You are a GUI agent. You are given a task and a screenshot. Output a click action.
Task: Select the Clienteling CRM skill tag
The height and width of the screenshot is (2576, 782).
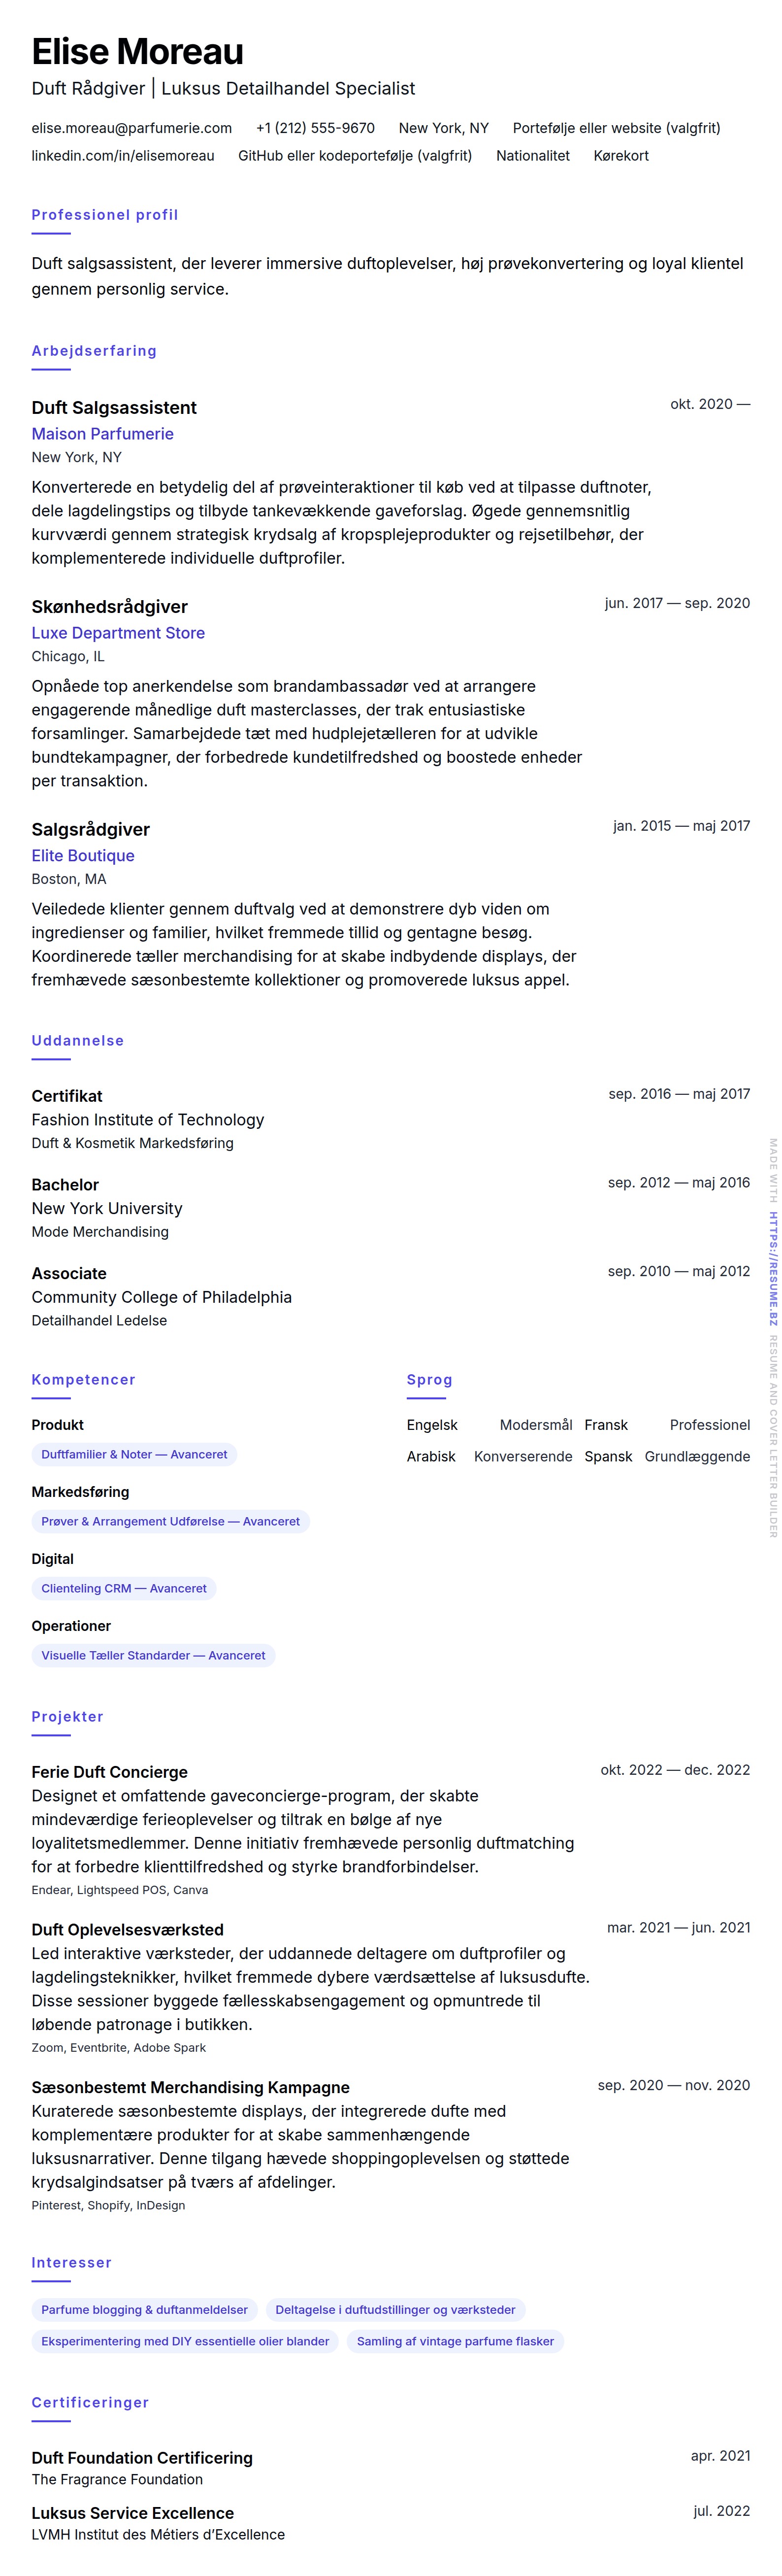point(124,1589)
